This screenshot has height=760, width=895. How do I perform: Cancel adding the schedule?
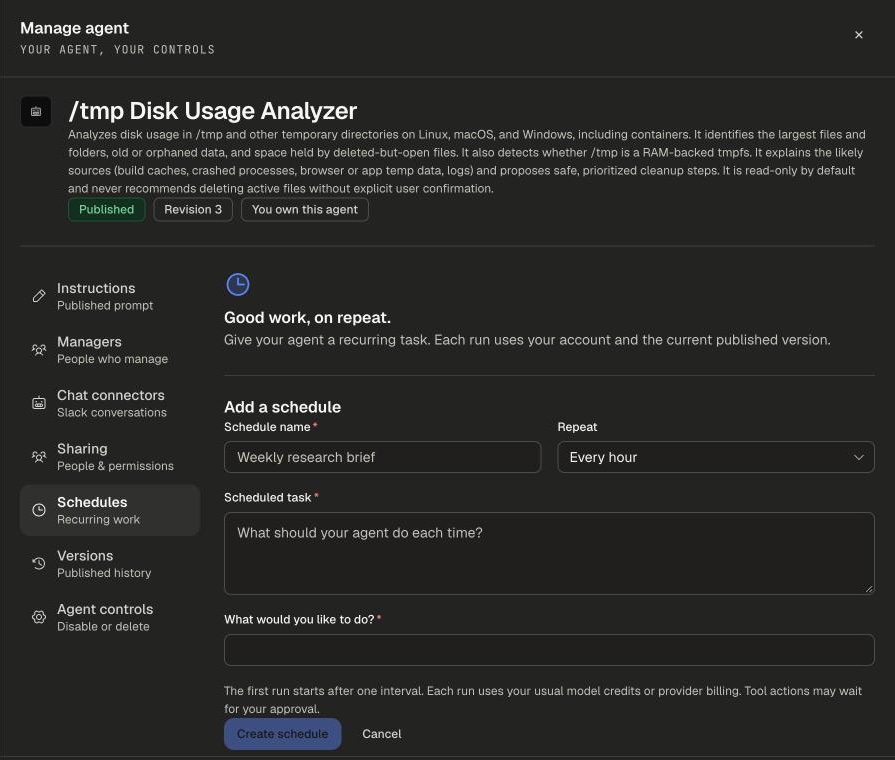coord(381,734)
